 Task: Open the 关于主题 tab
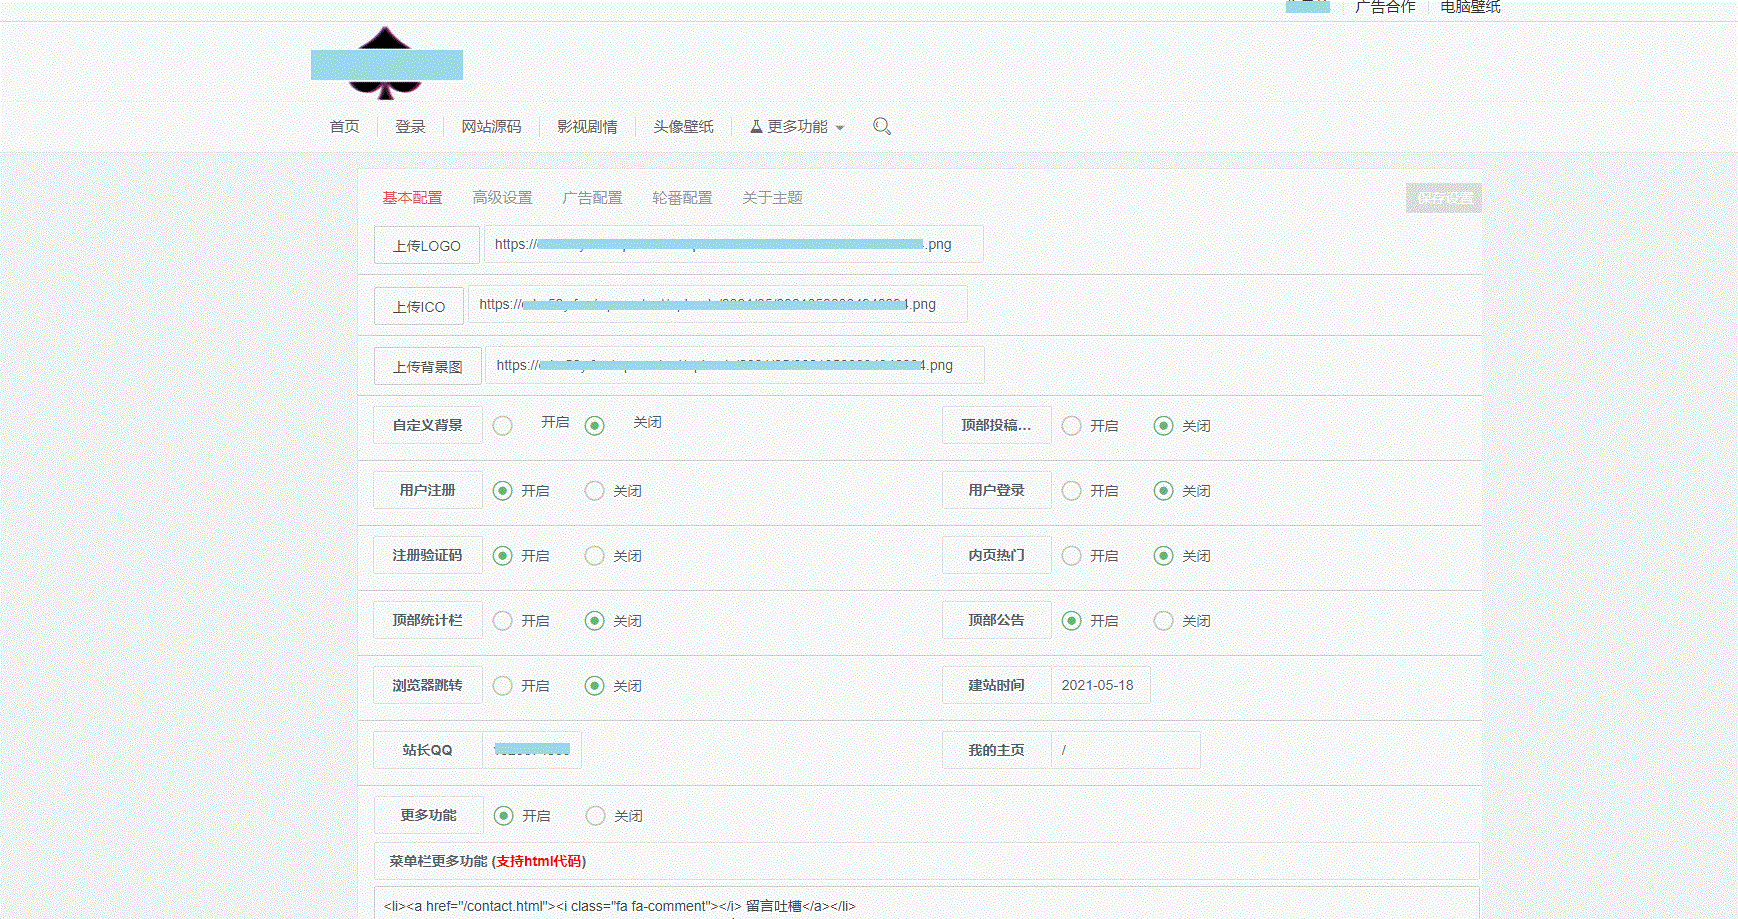point(772,198)
